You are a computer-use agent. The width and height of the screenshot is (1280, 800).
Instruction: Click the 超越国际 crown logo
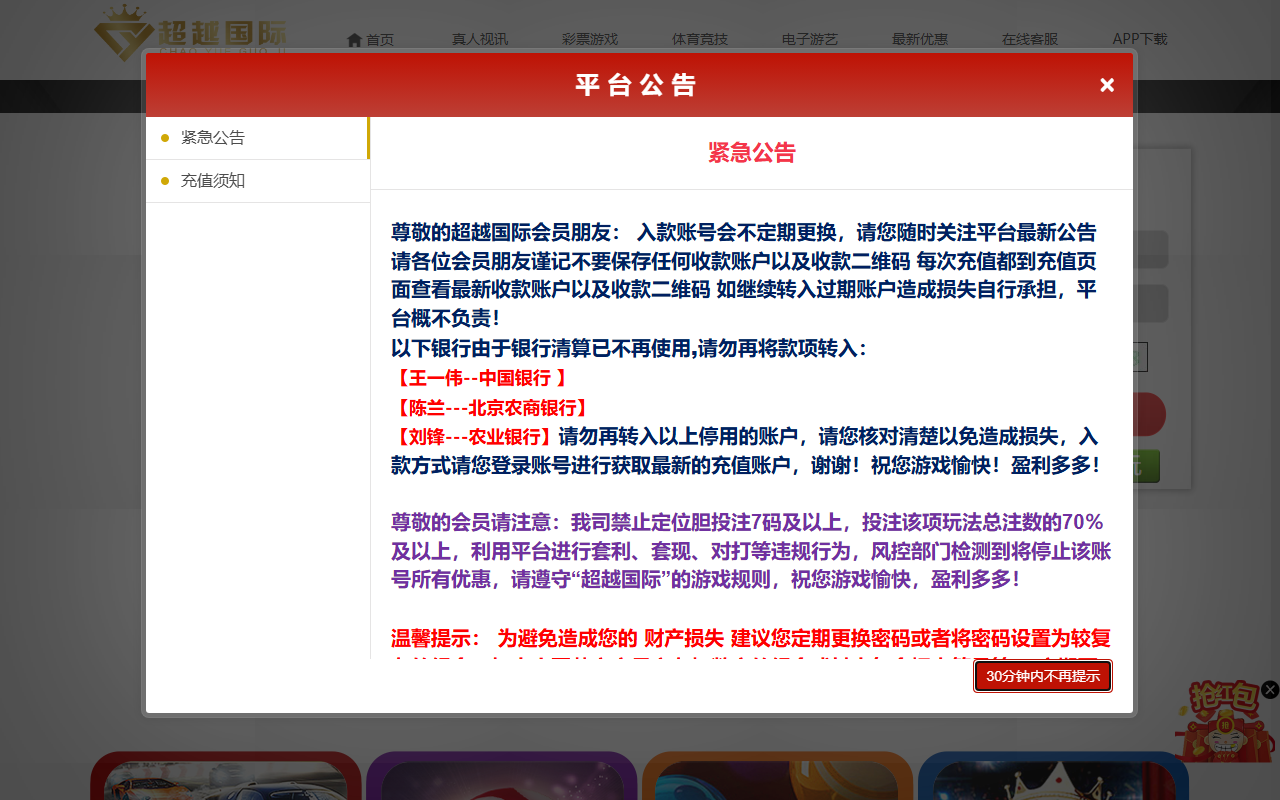point(190,30)
